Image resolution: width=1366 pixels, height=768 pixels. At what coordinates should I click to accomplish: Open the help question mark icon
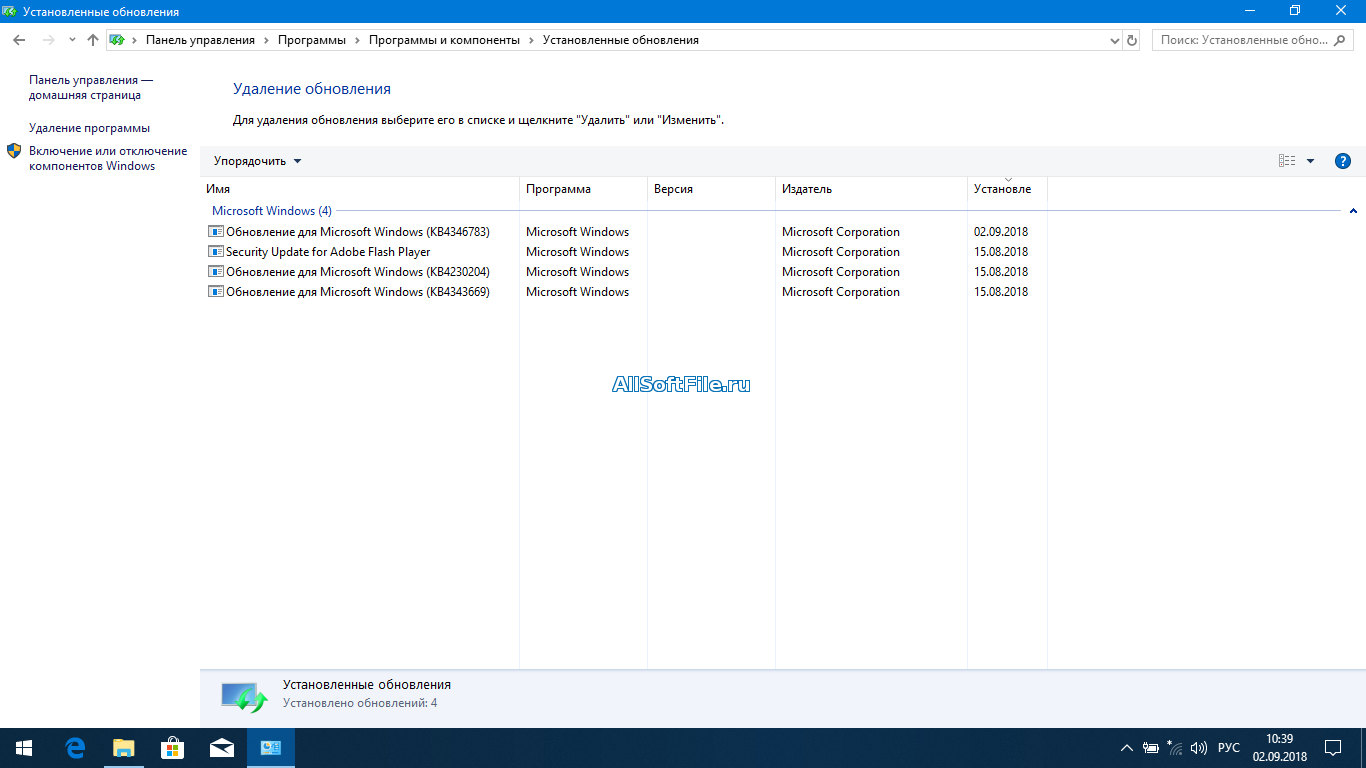point(1343,161)
